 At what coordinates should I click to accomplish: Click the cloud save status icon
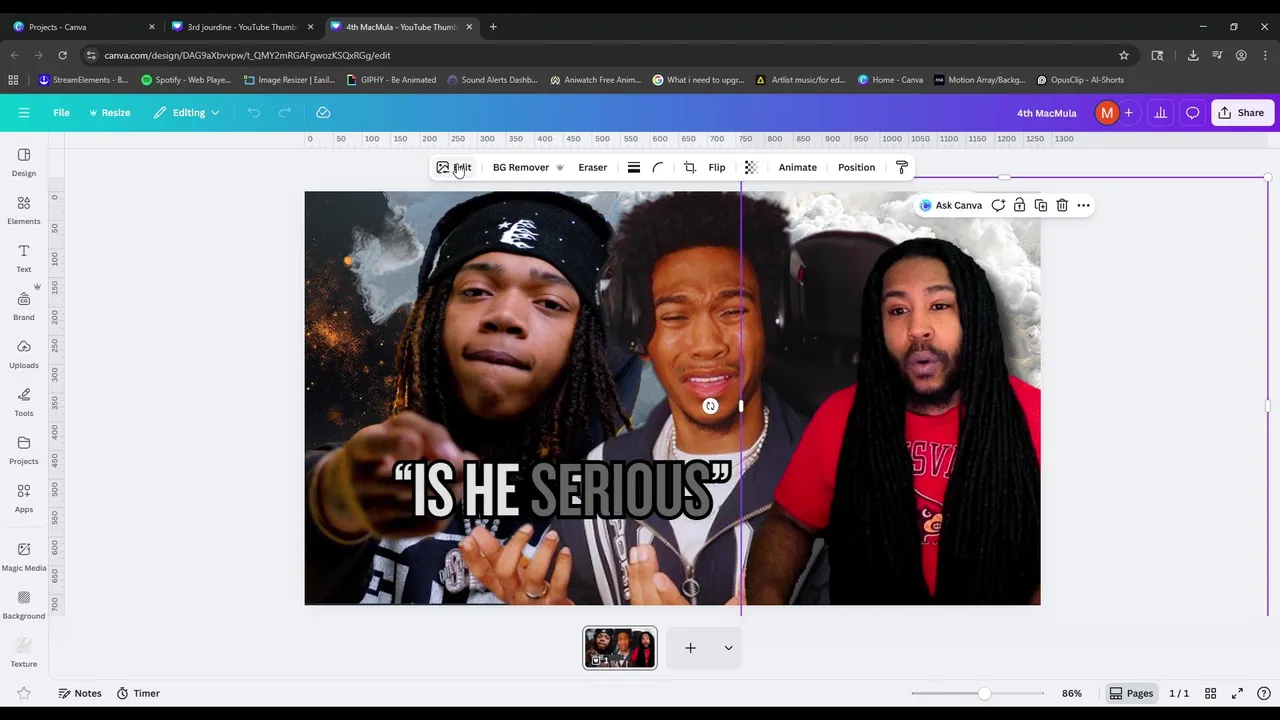[x=323, y=113]
